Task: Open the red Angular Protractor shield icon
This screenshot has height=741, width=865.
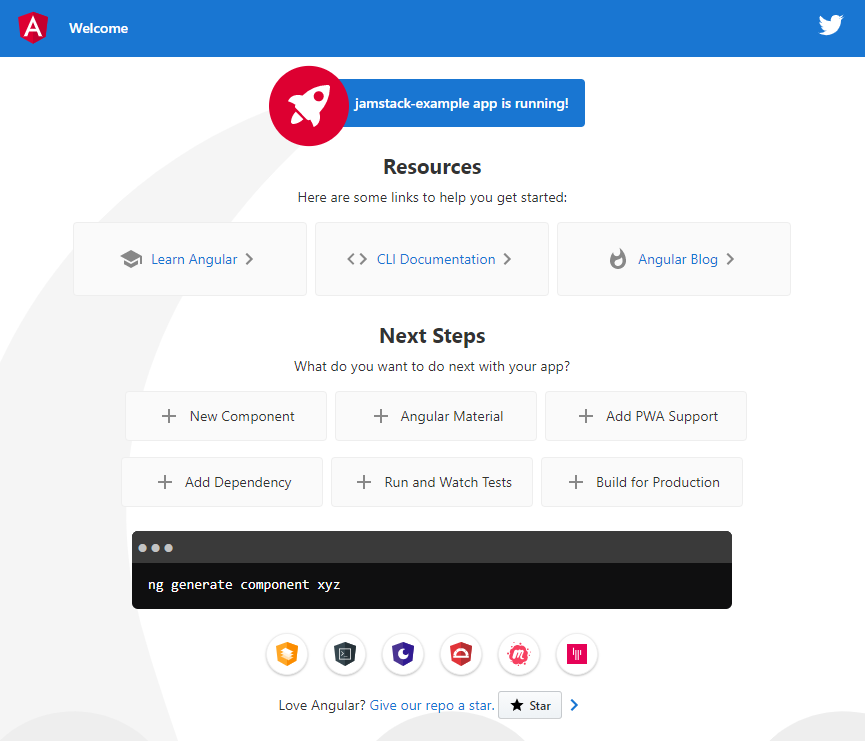Action: coord(461,654)
